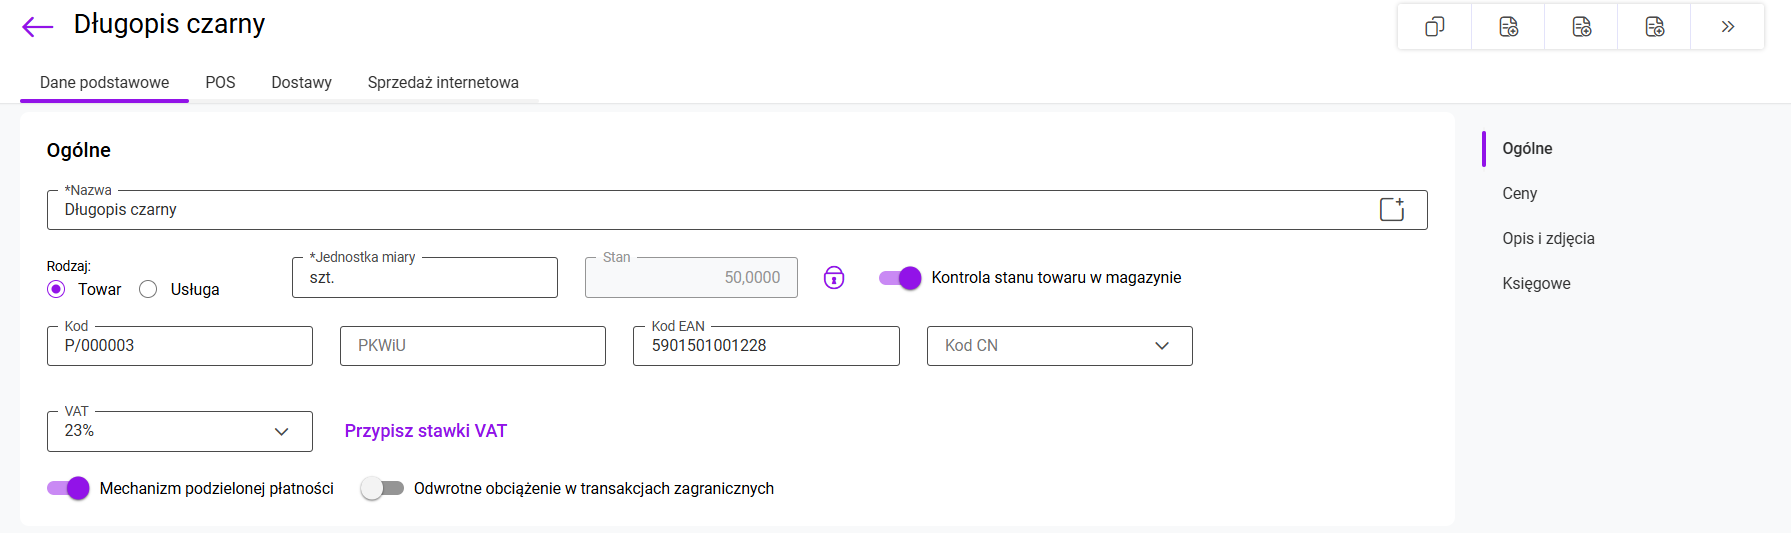Viewport: 1791px width, 533px height.
Task: Open the Sprzedaż internetowa tab
Action: point(443,83)
